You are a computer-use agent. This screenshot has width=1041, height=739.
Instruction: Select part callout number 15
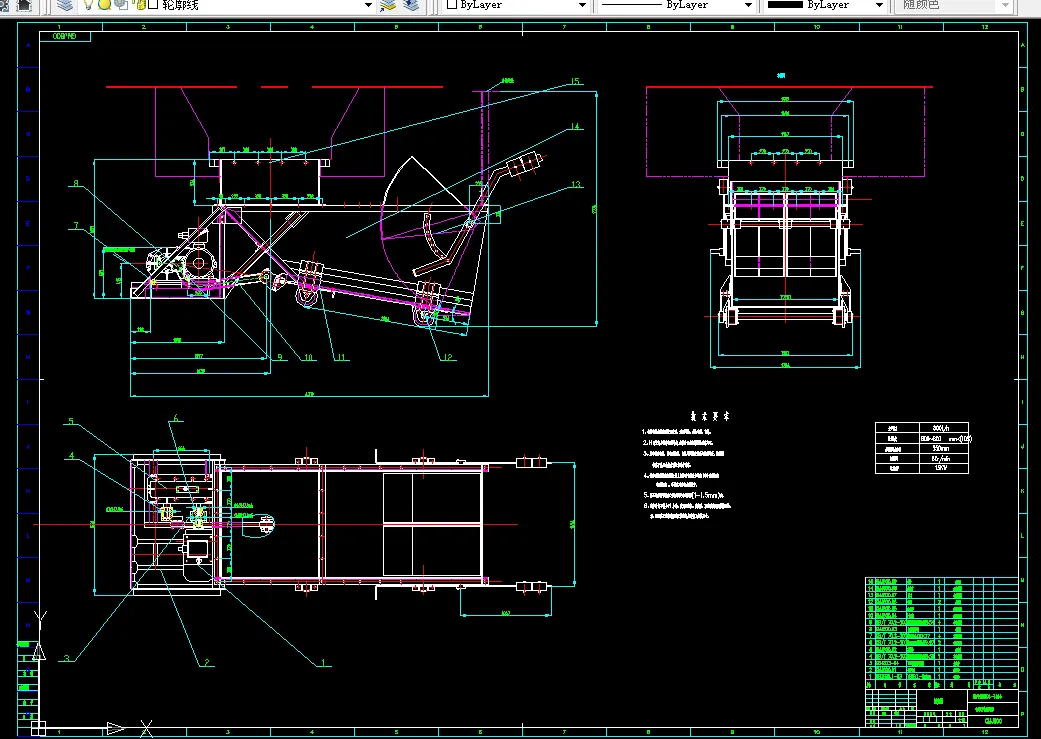pos(575,82)
